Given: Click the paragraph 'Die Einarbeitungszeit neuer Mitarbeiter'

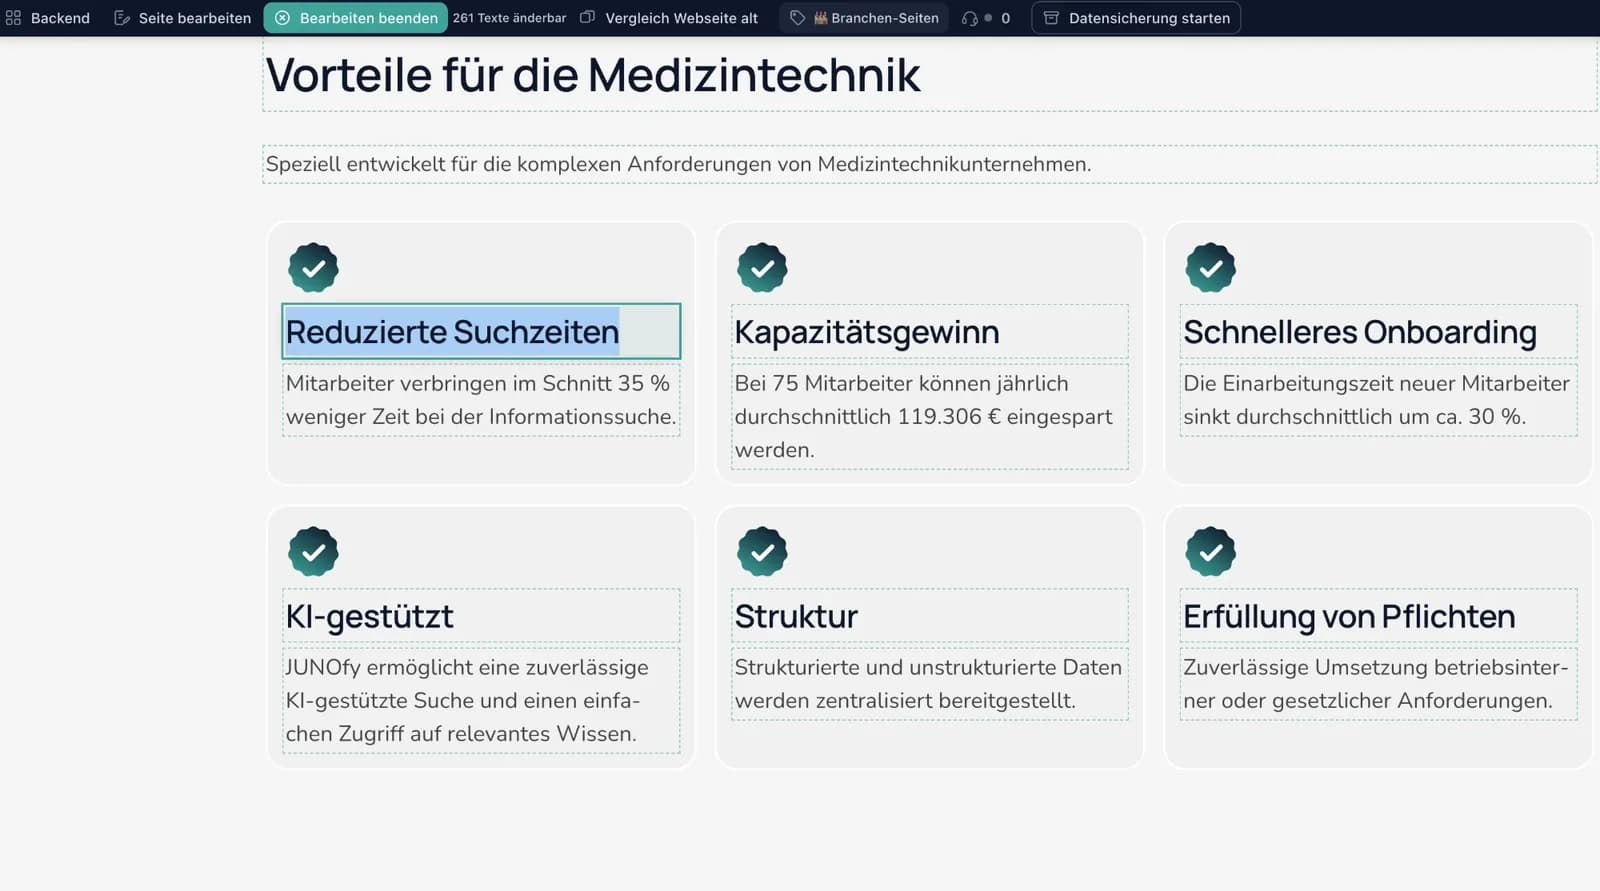Looking at the screenshot, I should (1378, 400).
